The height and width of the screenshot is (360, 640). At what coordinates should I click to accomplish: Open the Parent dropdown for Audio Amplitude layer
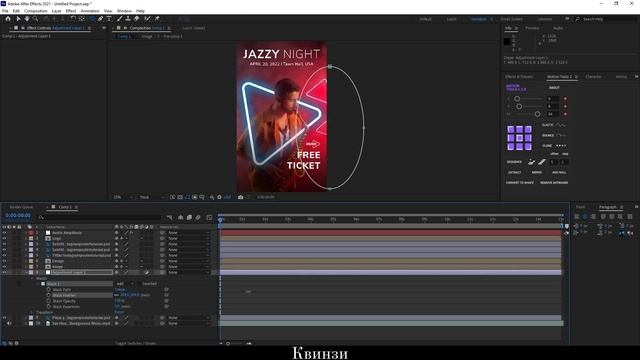point(188,233)
